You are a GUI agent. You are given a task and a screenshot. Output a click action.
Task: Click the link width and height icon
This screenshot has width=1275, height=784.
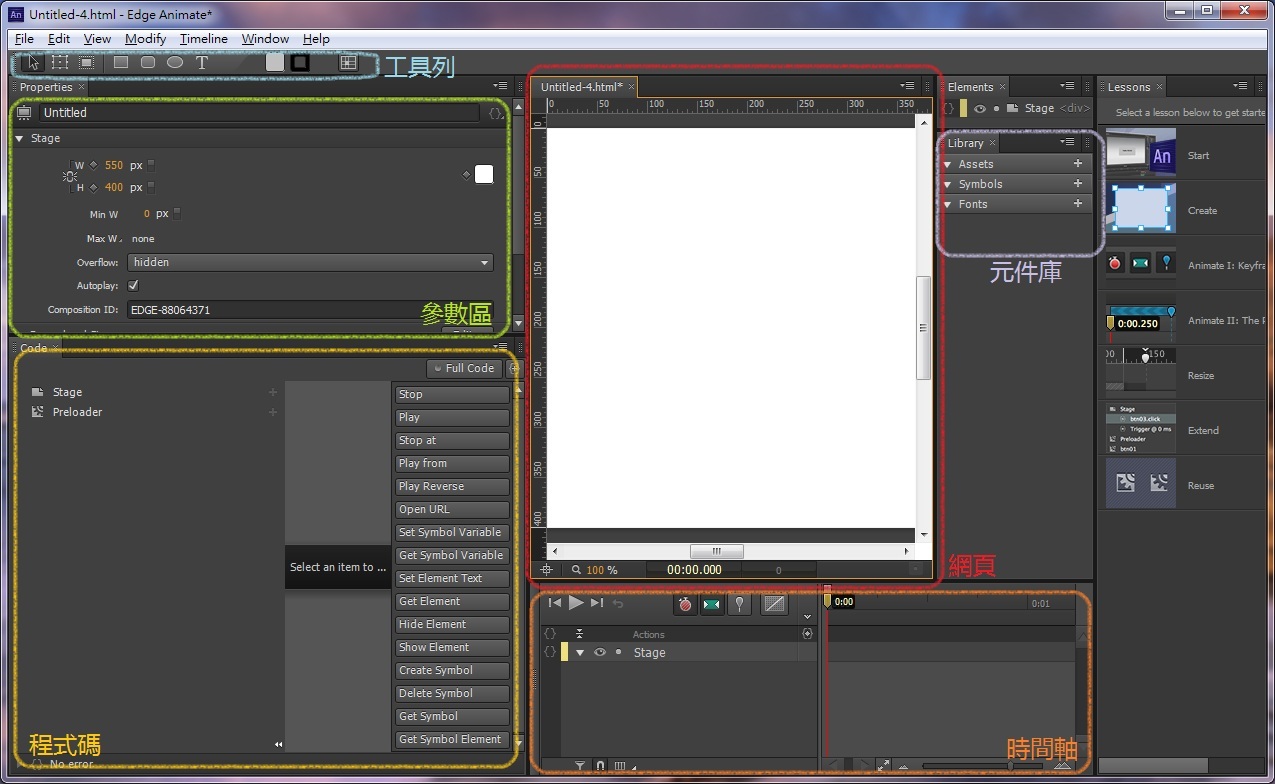pyautogui.click(x=70, y=176)
